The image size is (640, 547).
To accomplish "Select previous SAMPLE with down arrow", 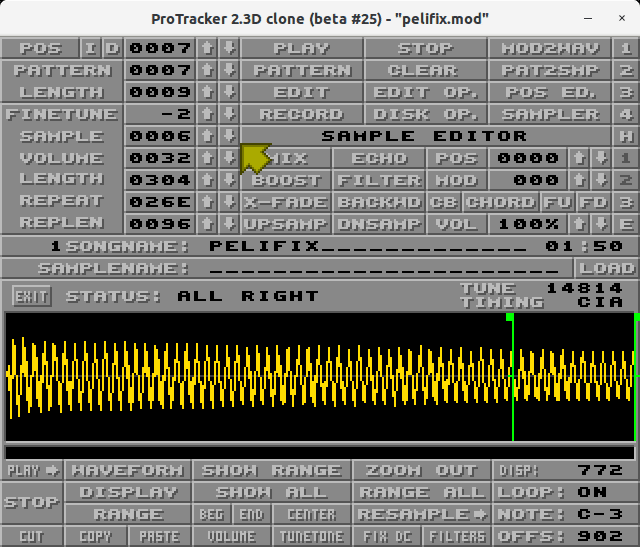I will coord(229,136).
